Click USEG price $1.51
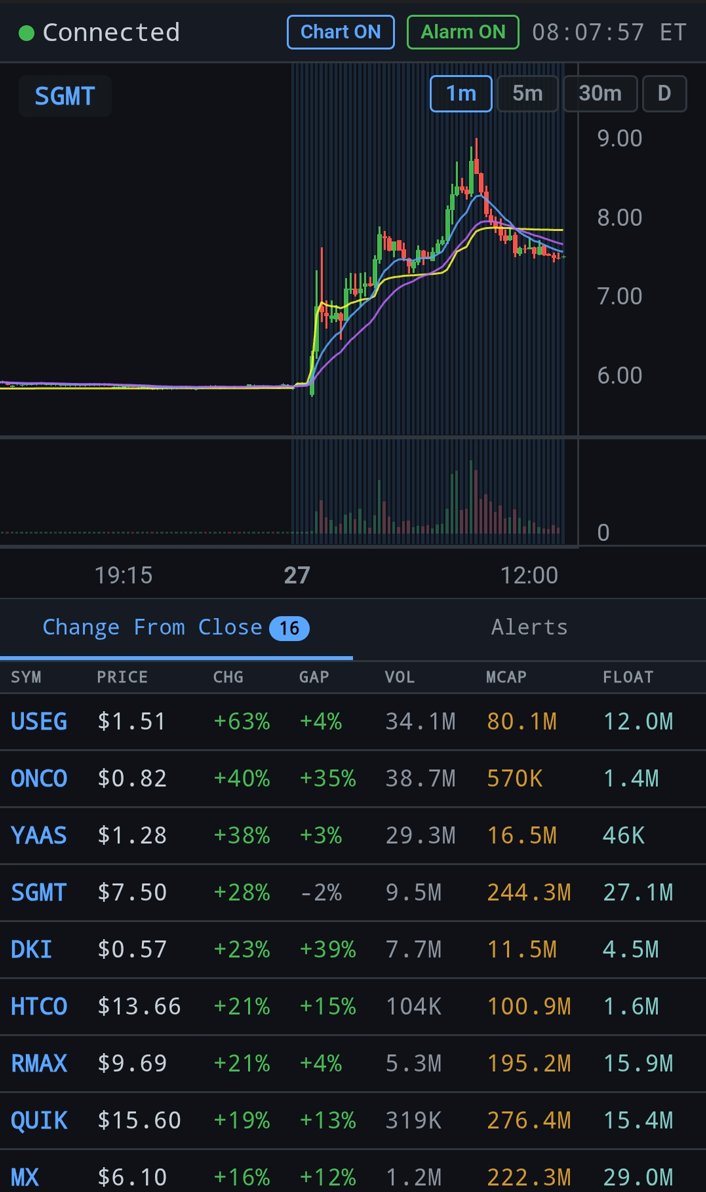This screenshot has height=1192, width=706. click(131, 721)
